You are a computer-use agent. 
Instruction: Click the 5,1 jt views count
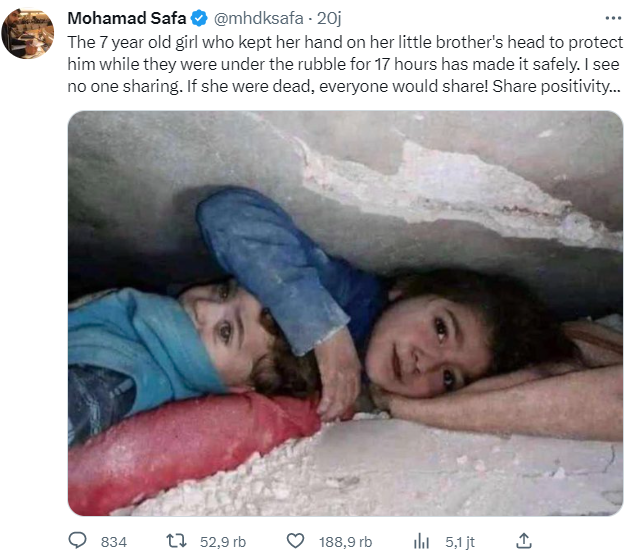point(458,541)
